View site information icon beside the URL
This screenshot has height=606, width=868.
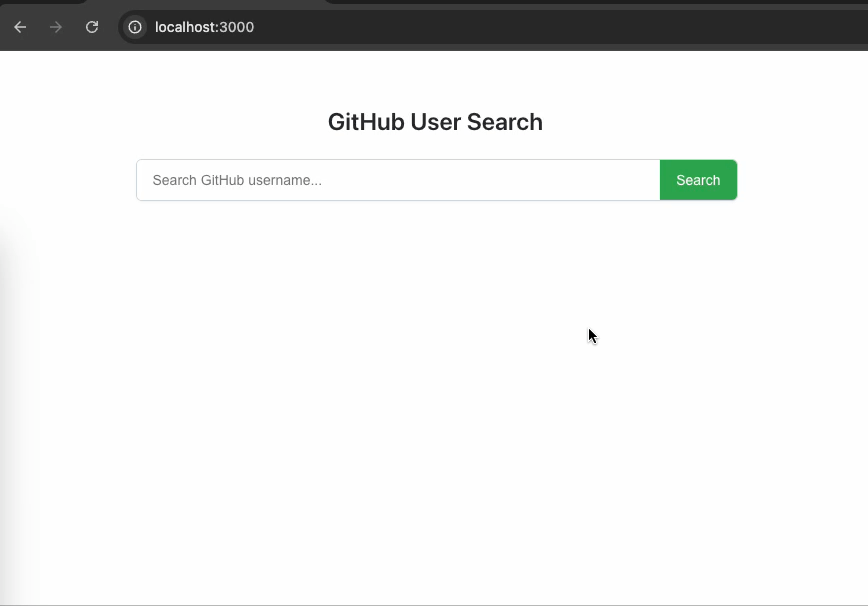click(x=135, y=27)
